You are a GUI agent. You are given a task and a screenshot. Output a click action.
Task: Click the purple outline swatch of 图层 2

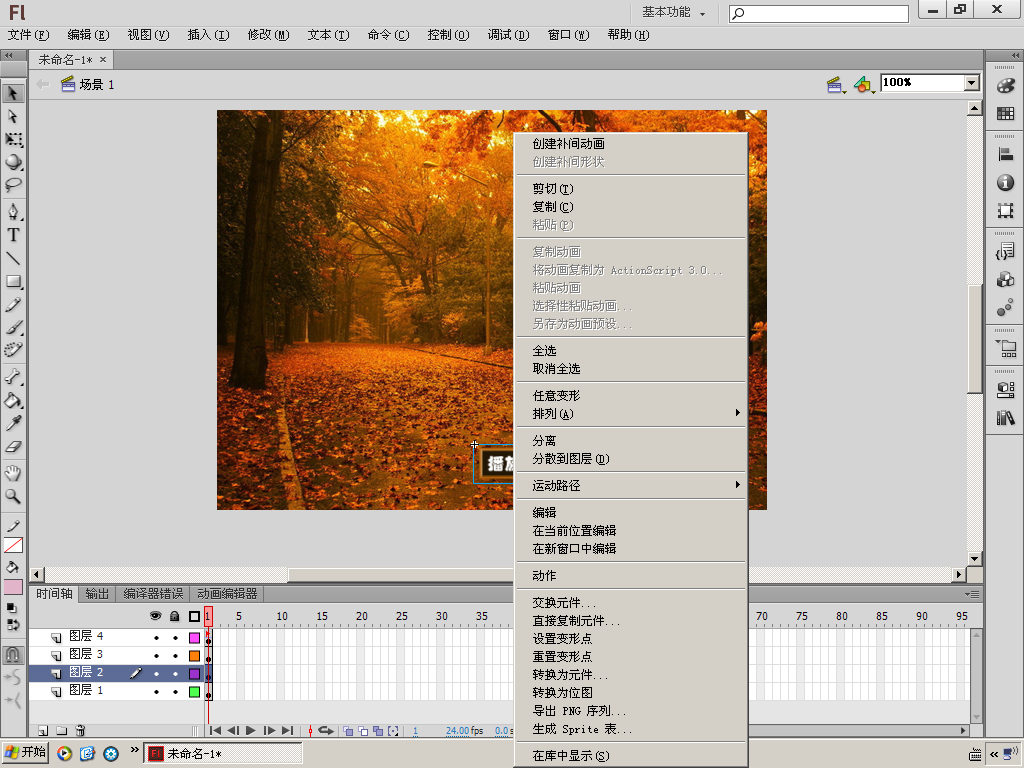[195, 673]
